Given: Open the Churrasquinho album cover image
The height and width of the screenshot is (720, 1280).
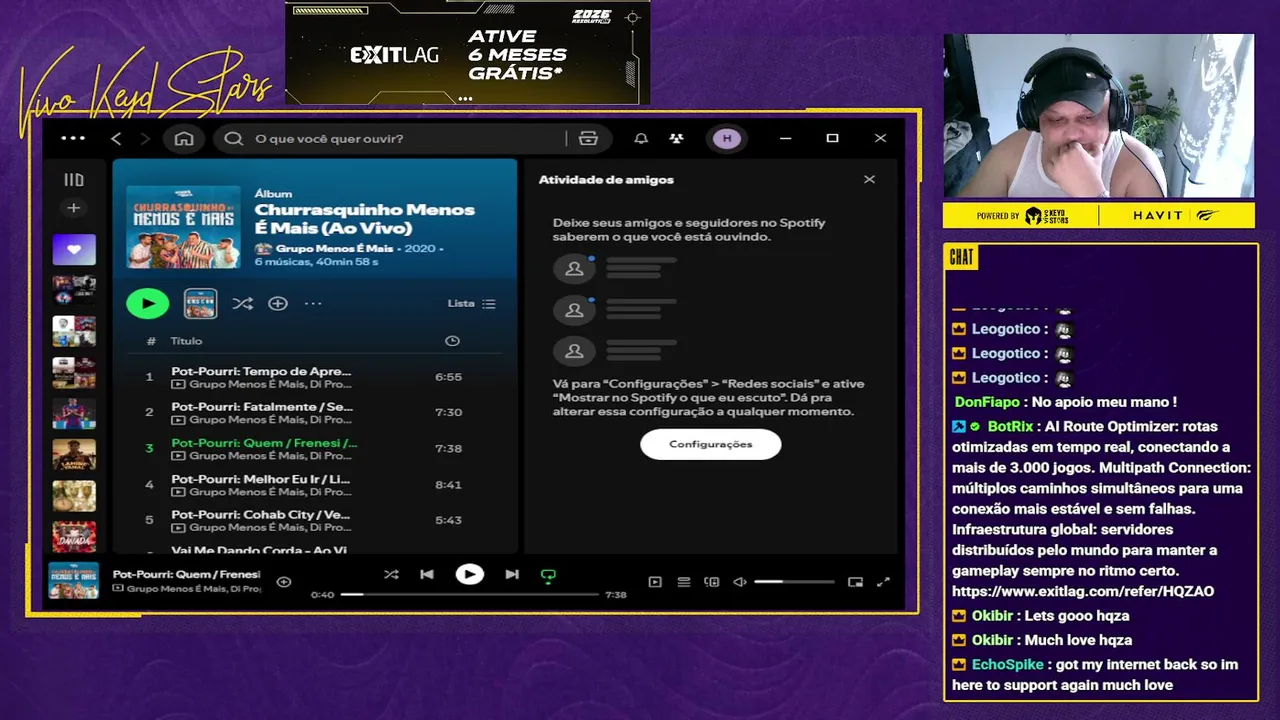Looking at the screenshot, I should point(184,226).
